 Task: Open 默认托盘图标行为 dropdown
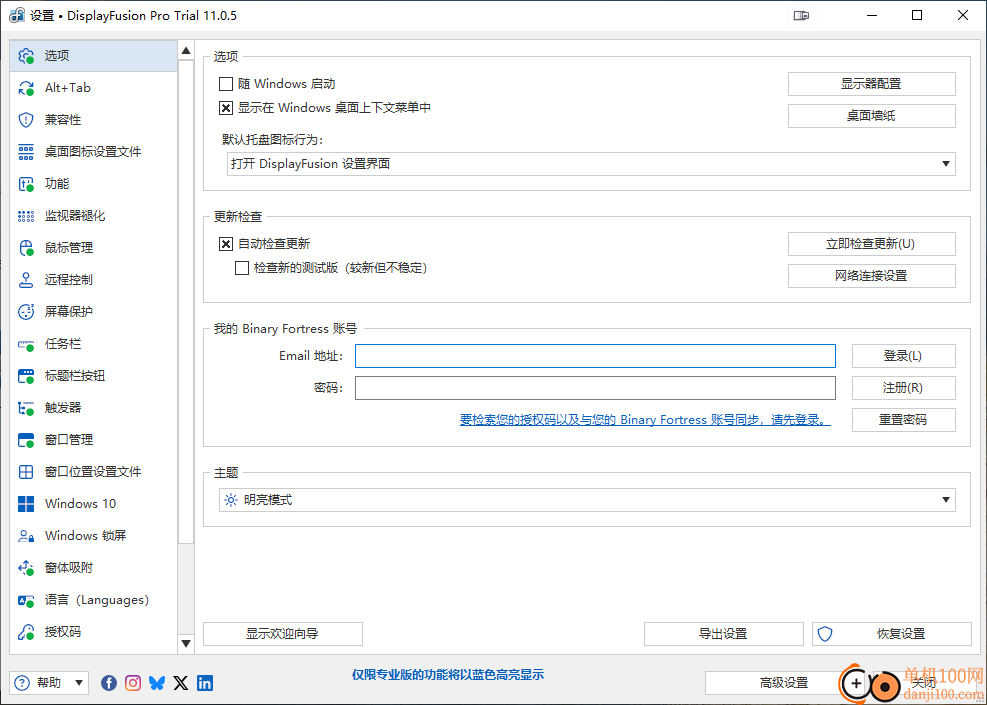click(590, 164)
